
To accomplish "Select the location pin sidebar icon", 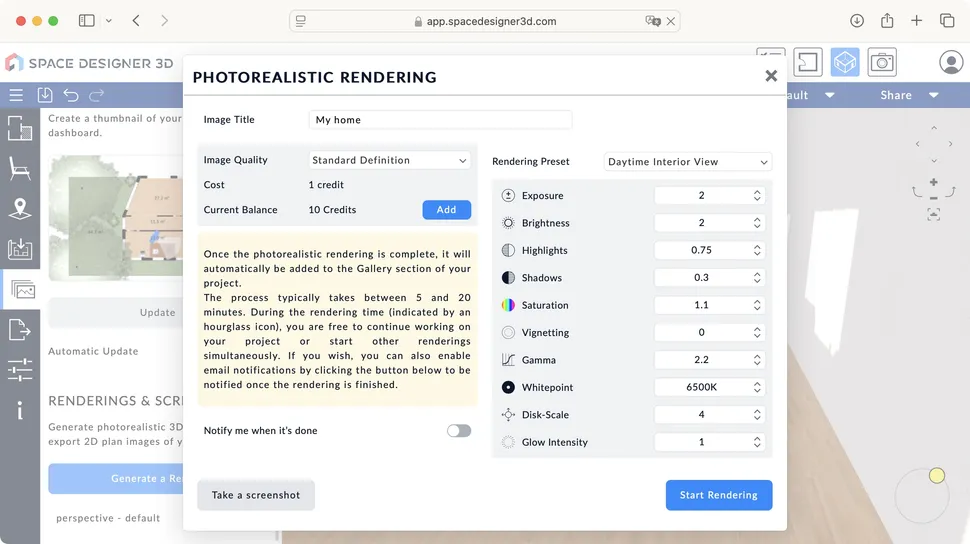I will (19, 209).
